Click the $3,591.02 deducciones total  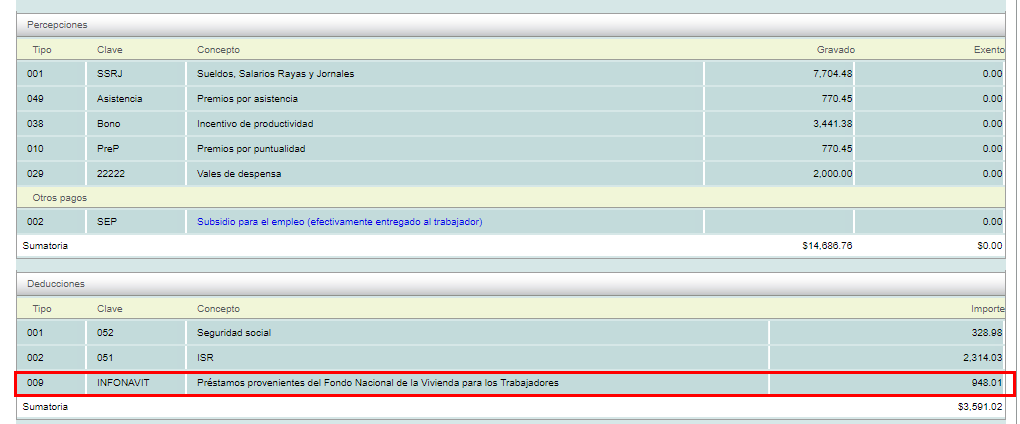pyautogui.click(x=979, y=407)
